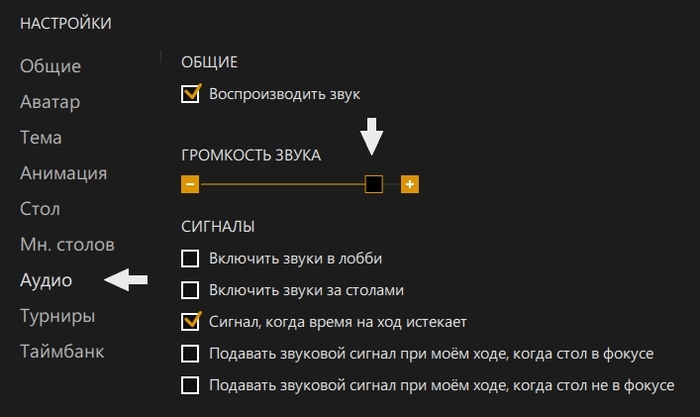The image size is (700, 417).
Task: Click the Воспроизводить звук label text
Action: 284,94
